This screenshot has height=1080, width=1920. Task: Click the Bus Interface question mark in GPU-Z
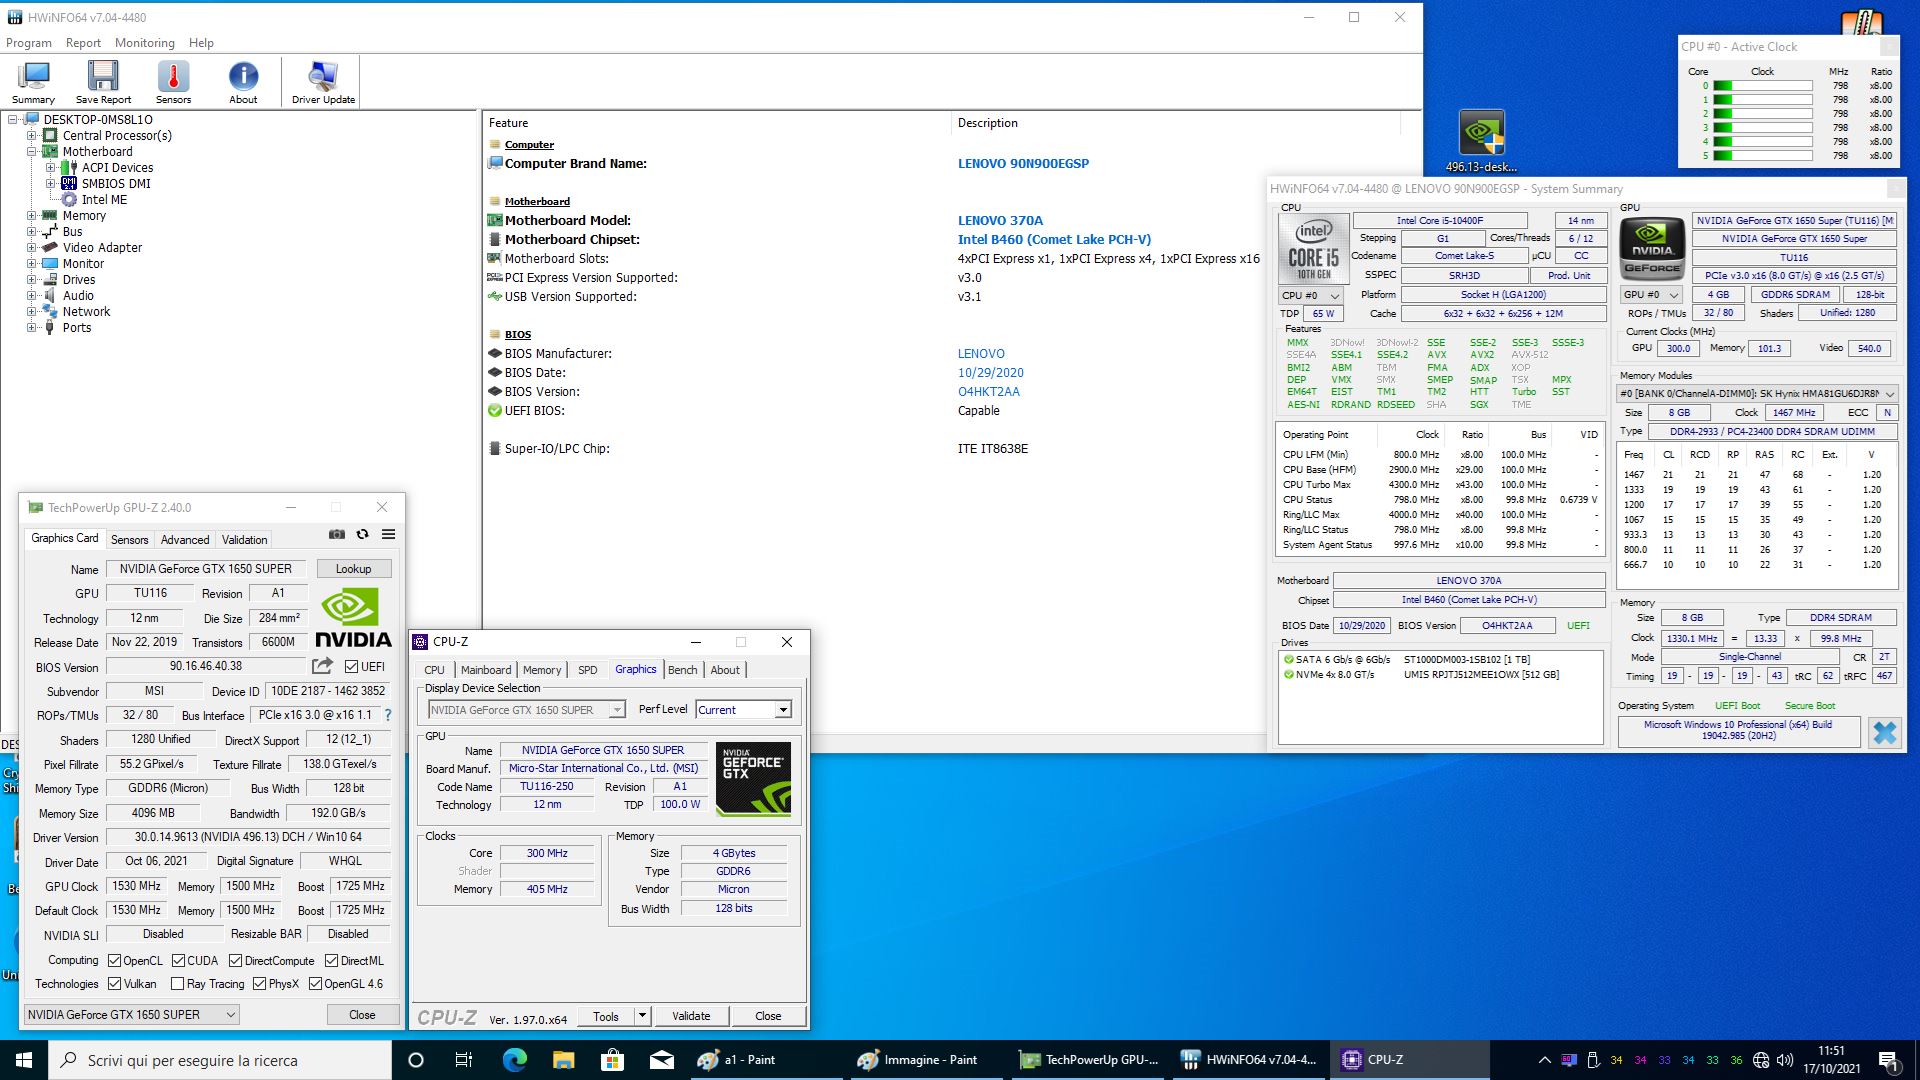pyautogui.click(x=388, y=715)
